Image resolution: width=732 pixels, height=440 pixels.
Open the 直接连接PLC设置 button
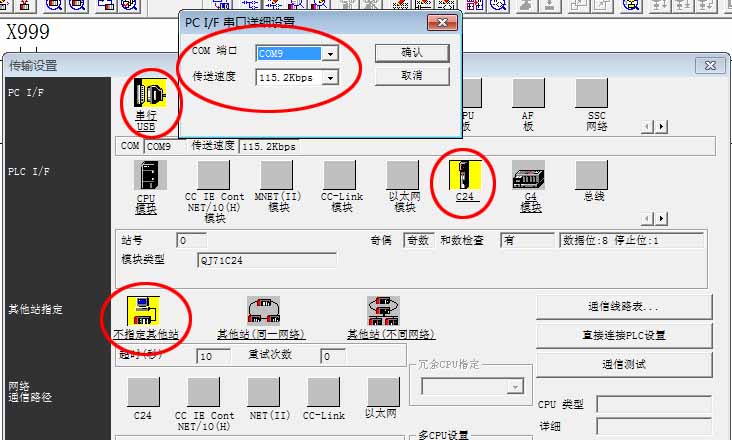(624, 335)
